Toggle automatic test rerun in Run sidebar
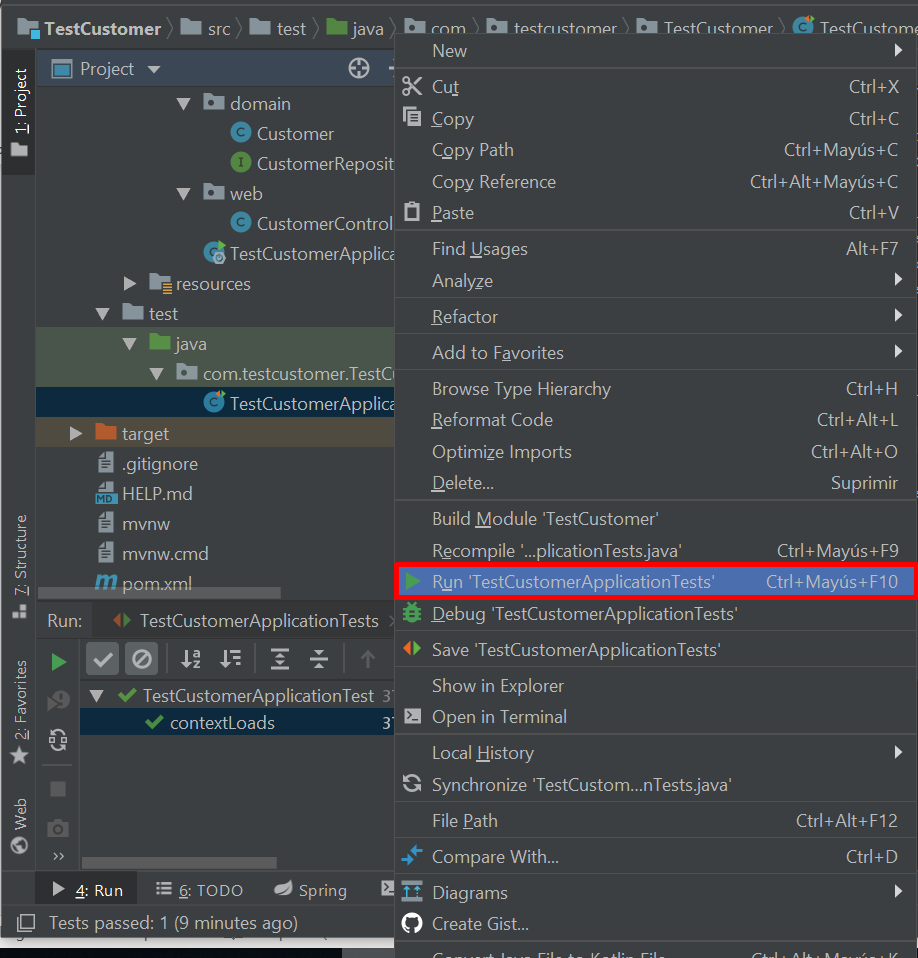 point(58,740)
